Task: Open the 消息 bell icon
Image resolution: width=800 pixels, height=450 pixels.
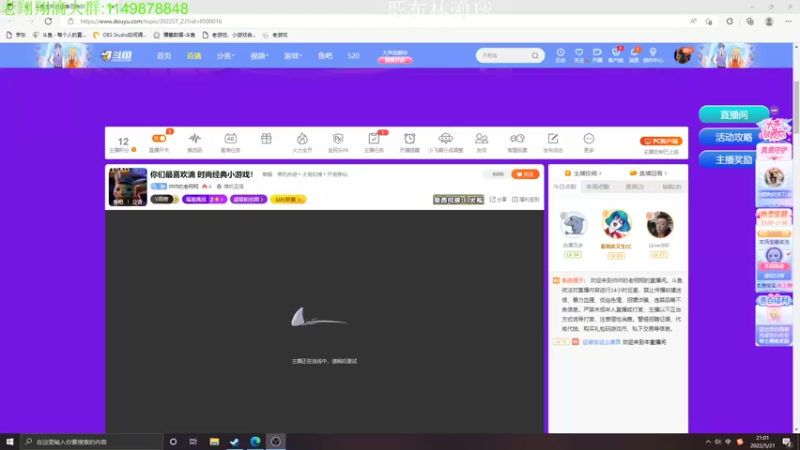Action: pyautogui.click(x=634, y=55)
